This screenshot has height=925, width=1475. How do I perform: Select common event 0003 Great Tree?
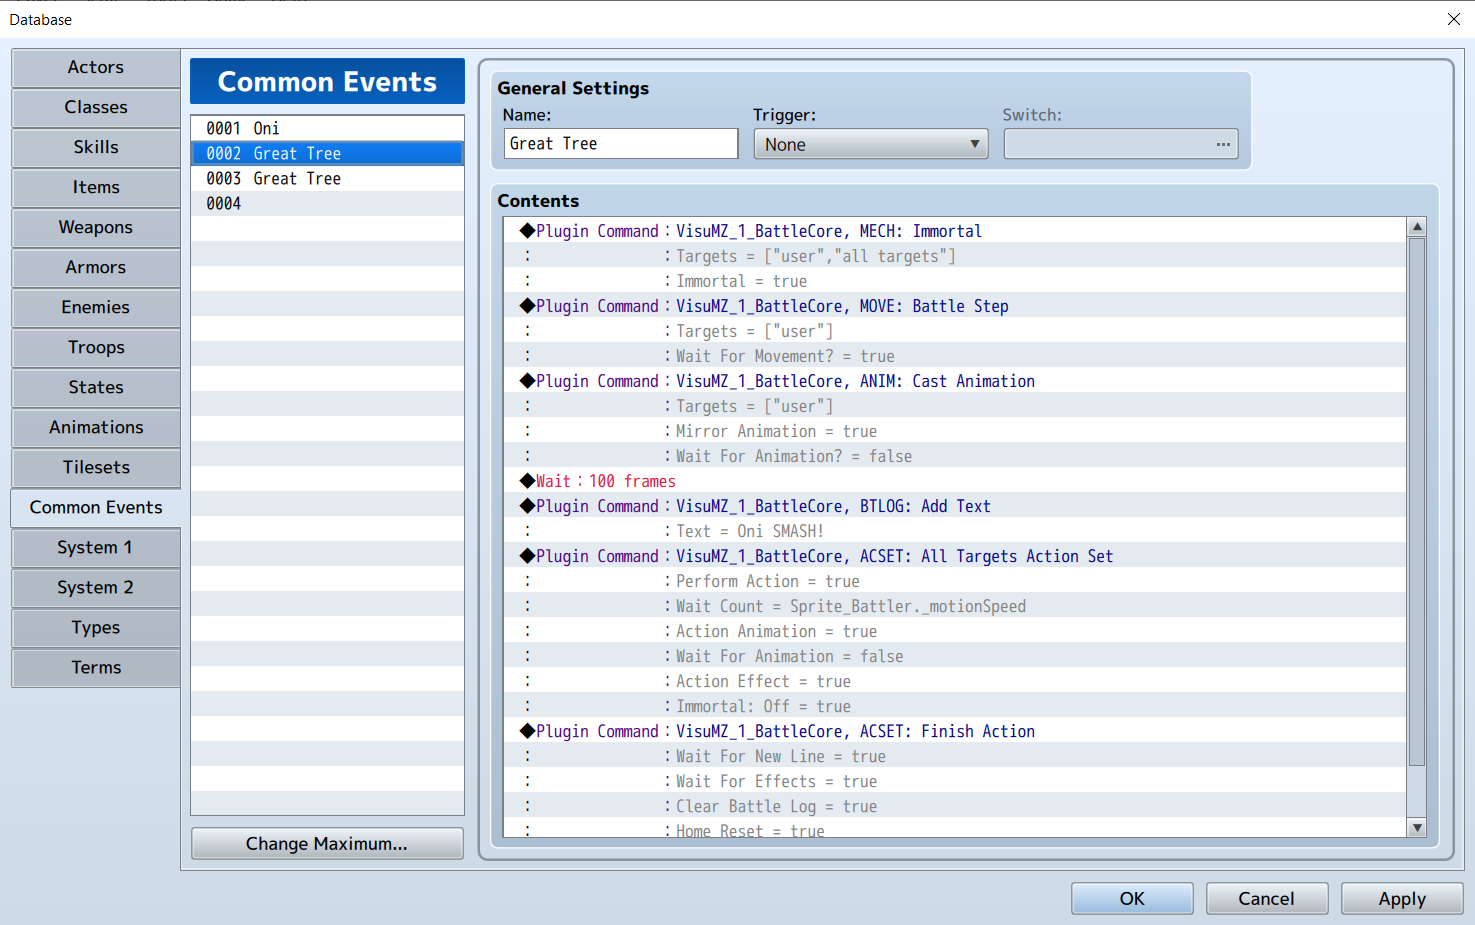pos(327,178)
